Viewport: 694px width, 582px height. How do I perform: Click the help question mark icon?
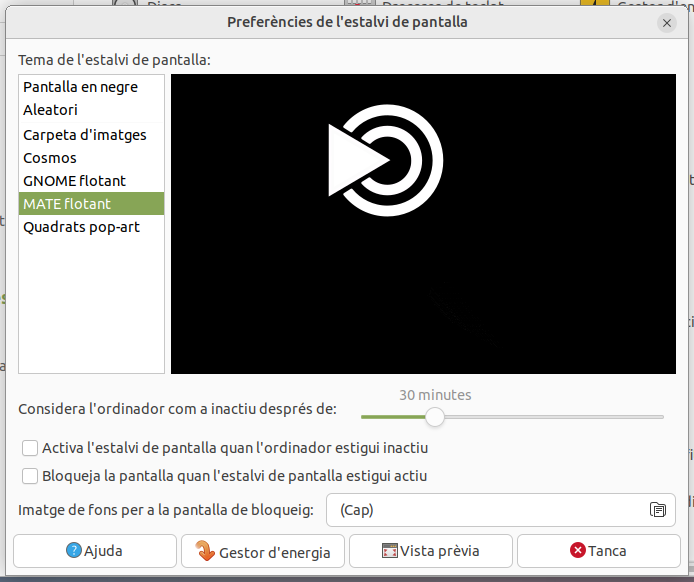[73, 551]
